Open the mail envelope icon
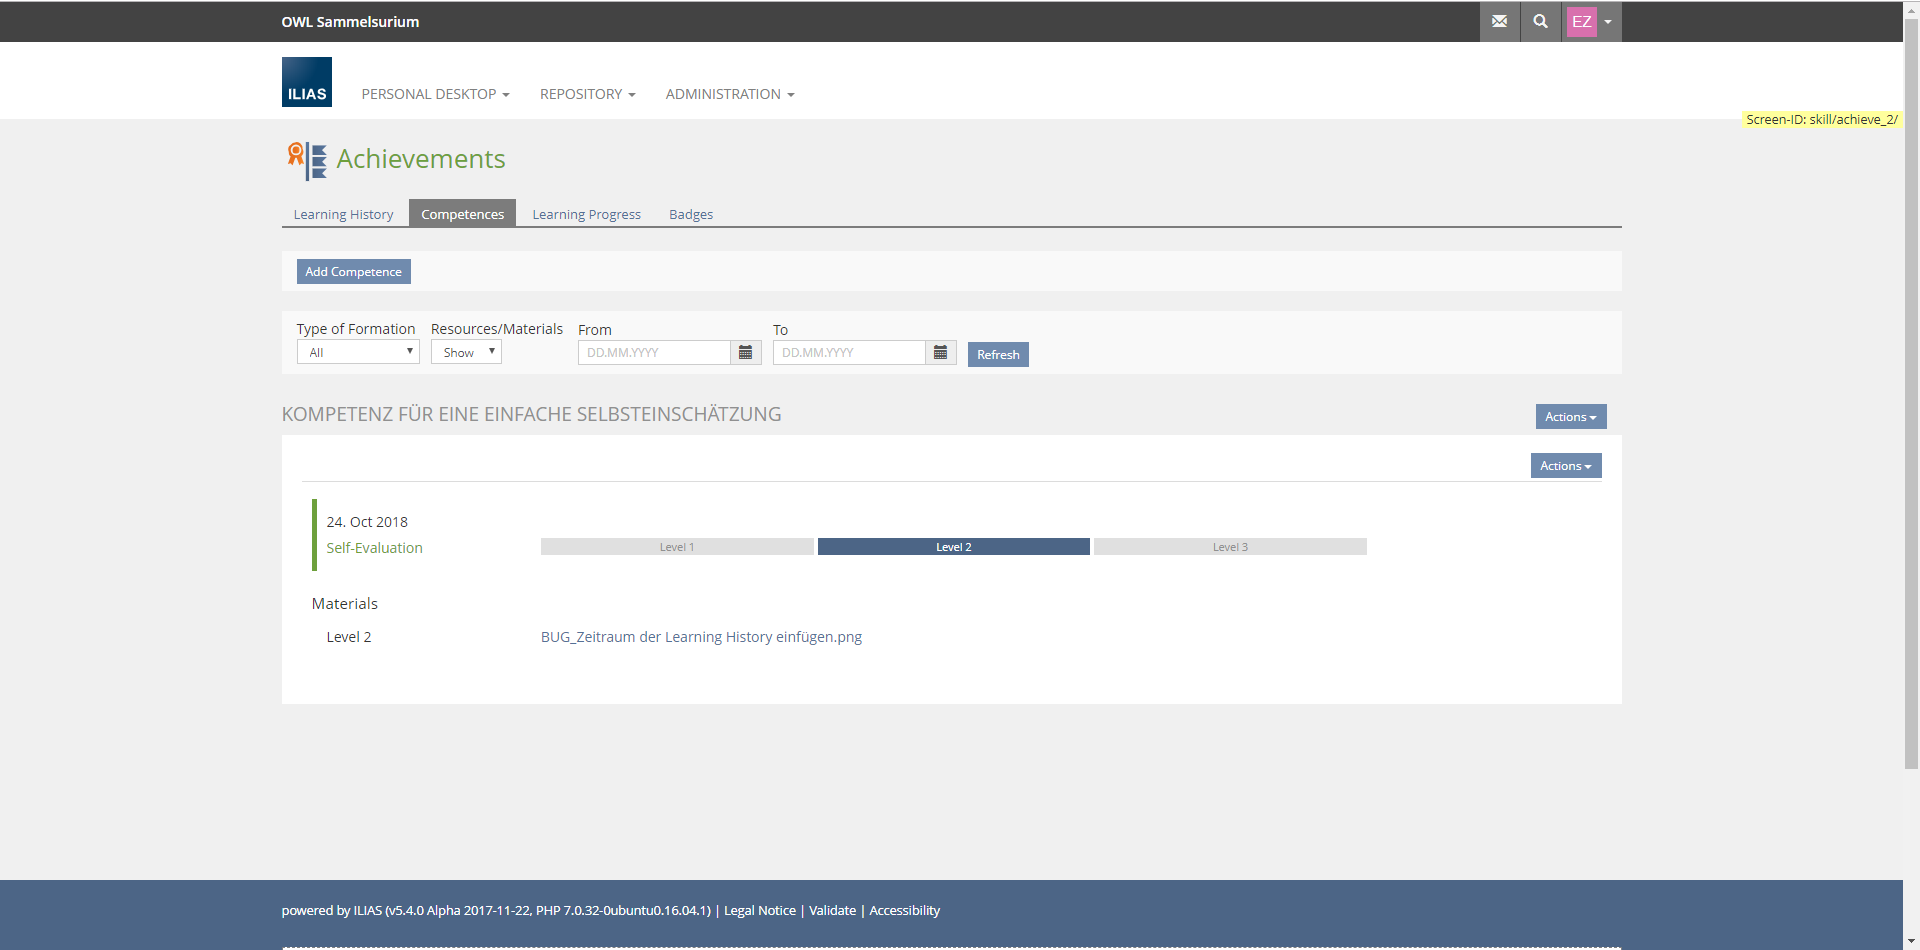 (1499, 21)
